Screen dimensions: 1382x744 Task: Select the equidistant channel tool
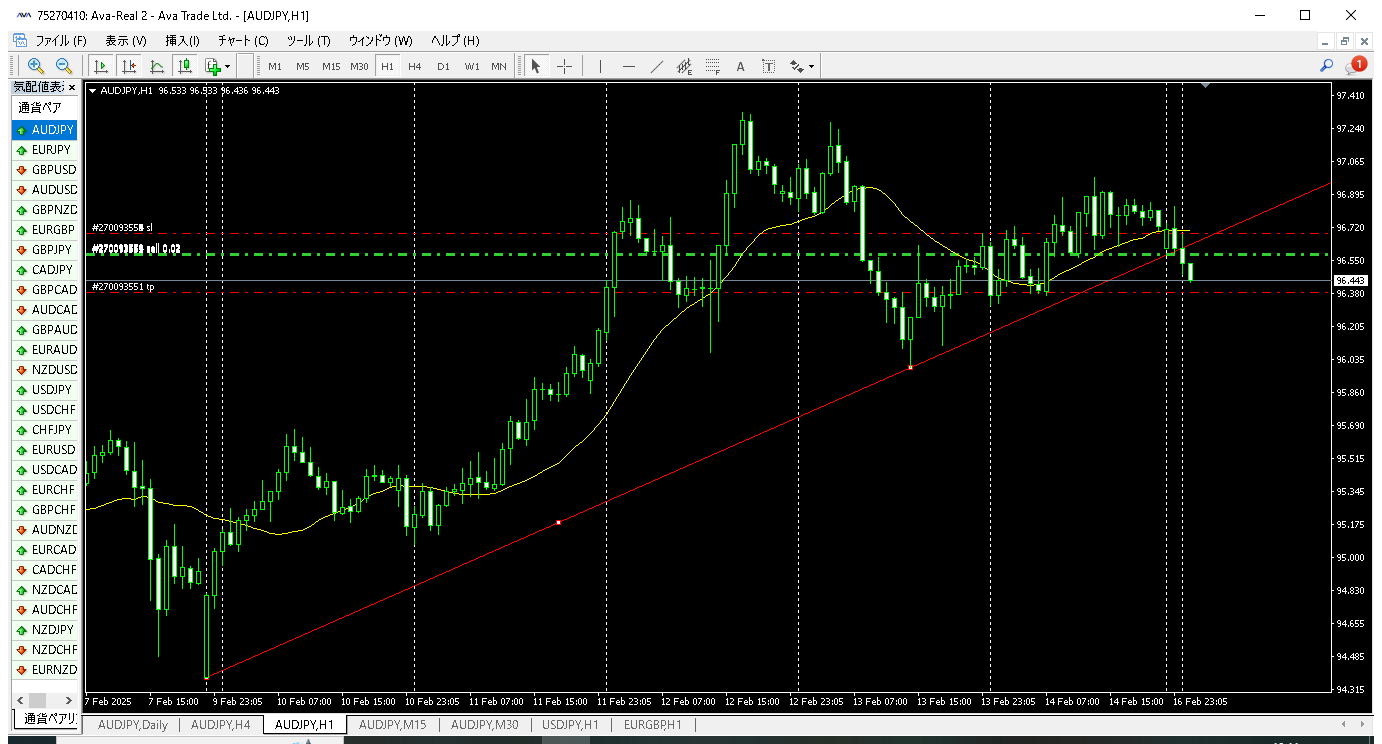pos(685,66)
